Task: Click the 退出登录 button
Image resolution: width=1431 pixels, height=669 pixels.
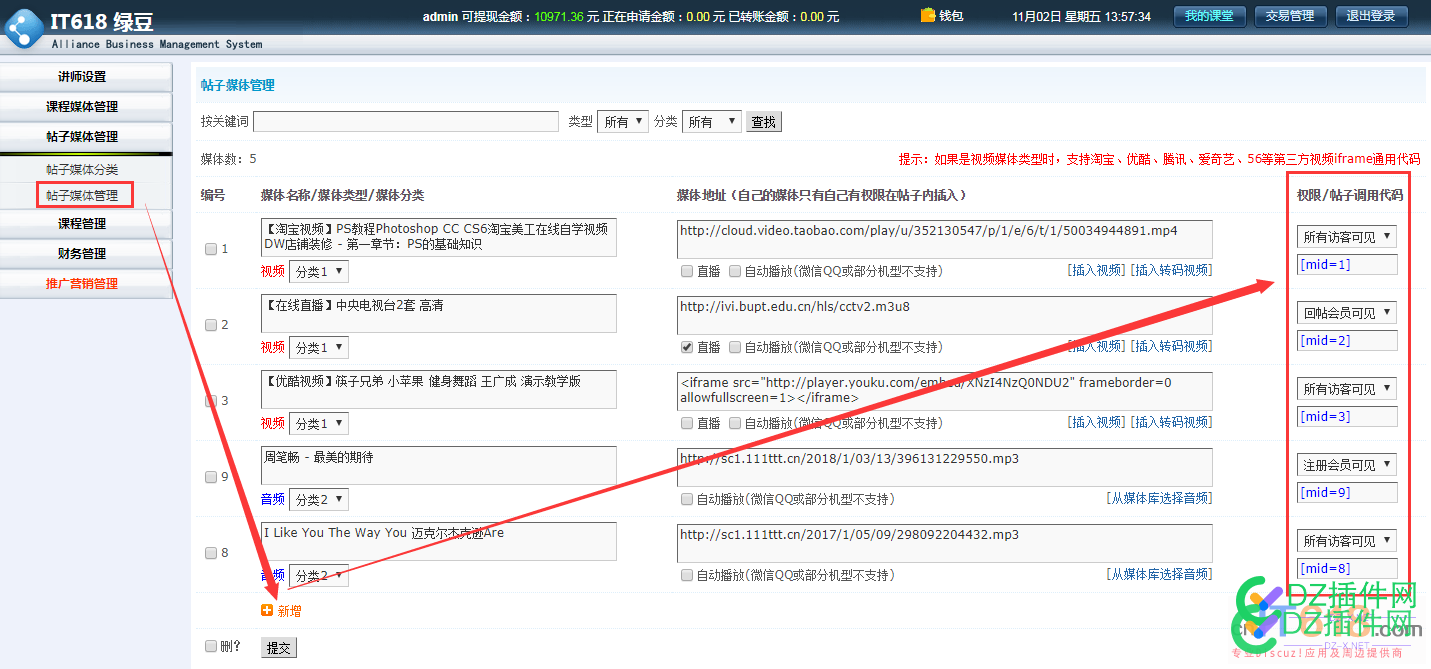Action: [1371, 16]
